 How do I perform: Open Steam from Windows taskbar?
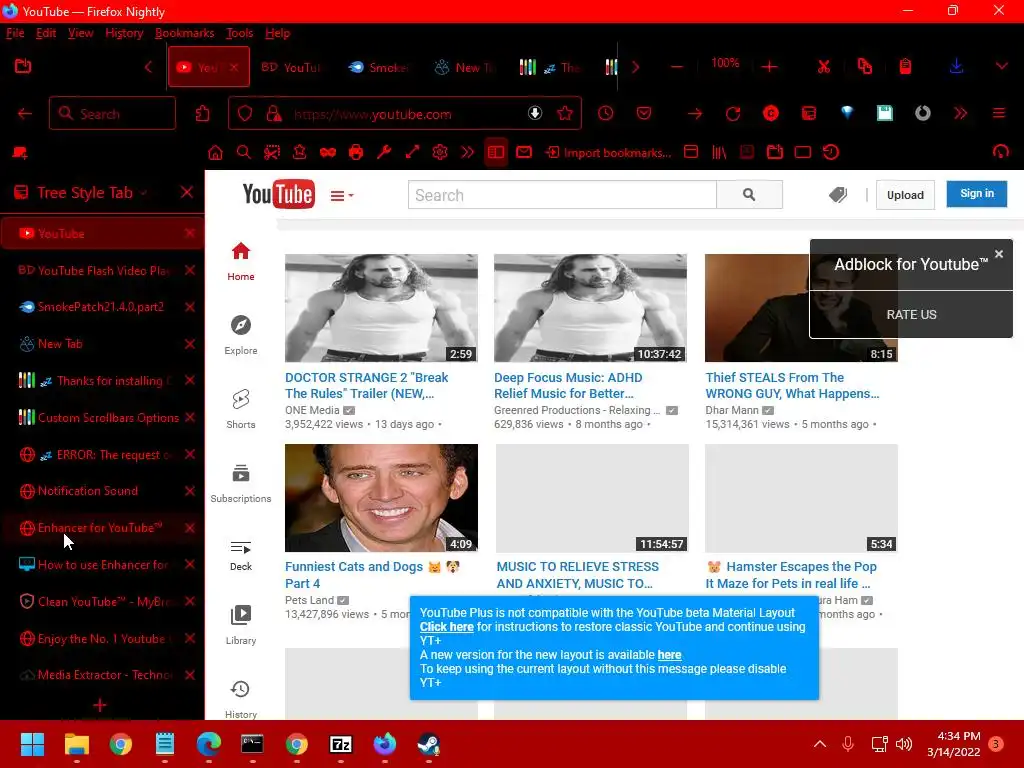tap(428, 744)
